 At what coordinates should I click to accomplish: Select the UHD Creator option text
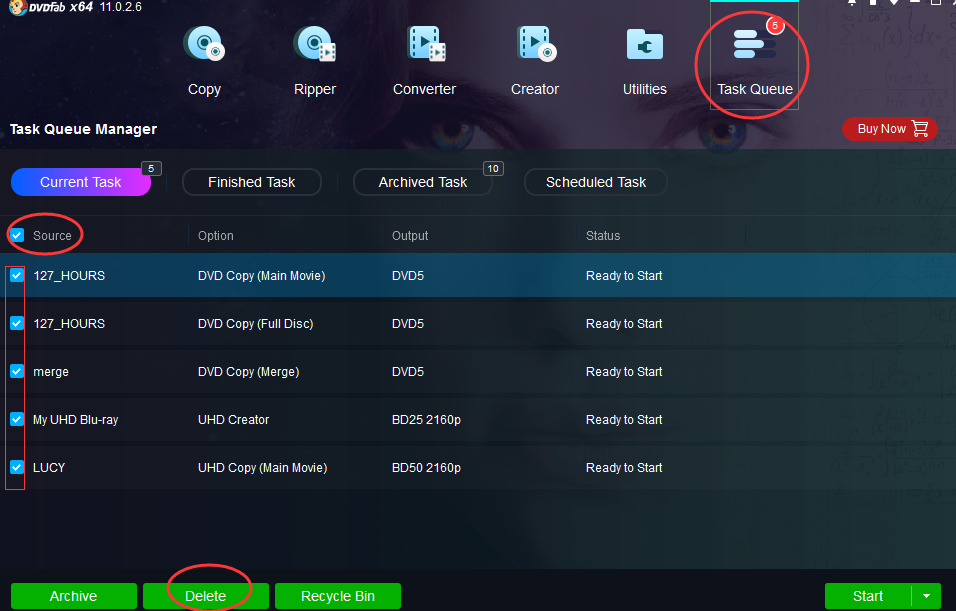[234, 420]
